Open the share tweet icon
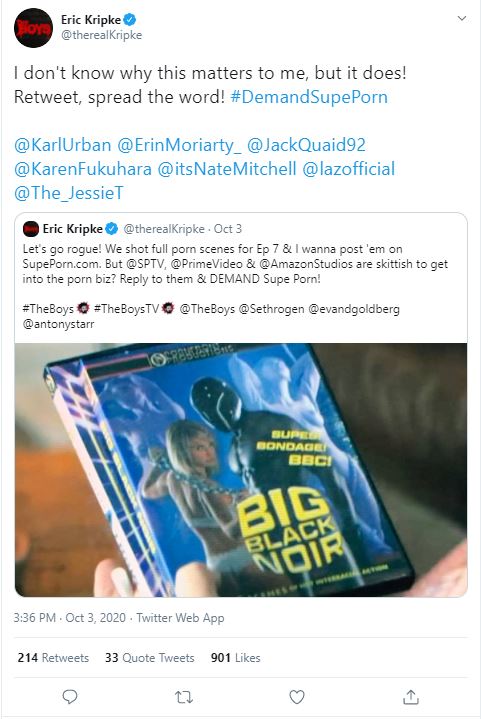481x719 pixels. coord(411,697)
